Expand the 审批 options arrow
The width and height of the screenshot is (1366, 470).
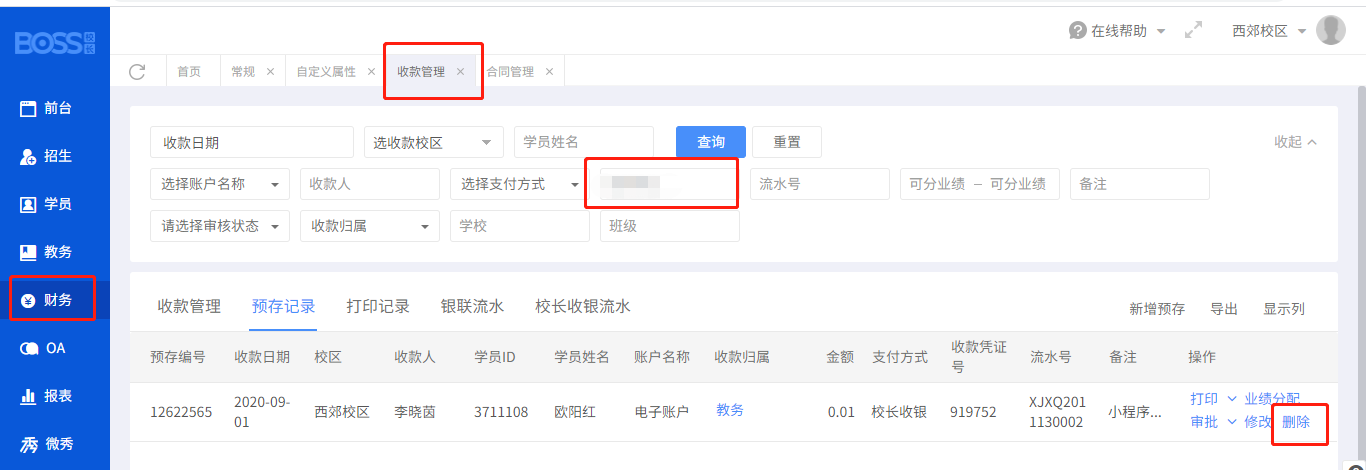tap(1231, 422)
